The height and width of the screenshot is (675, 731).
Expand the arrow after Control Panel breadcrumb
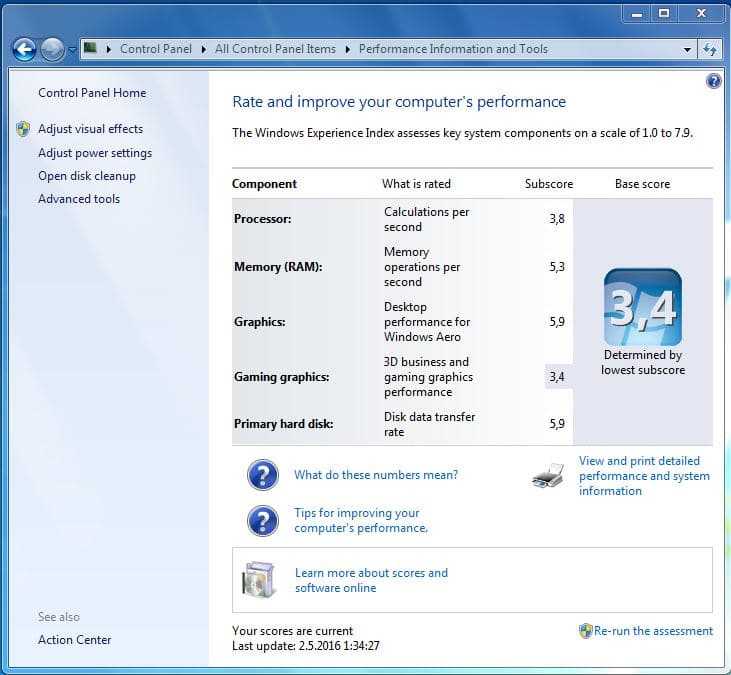point(204,49)
